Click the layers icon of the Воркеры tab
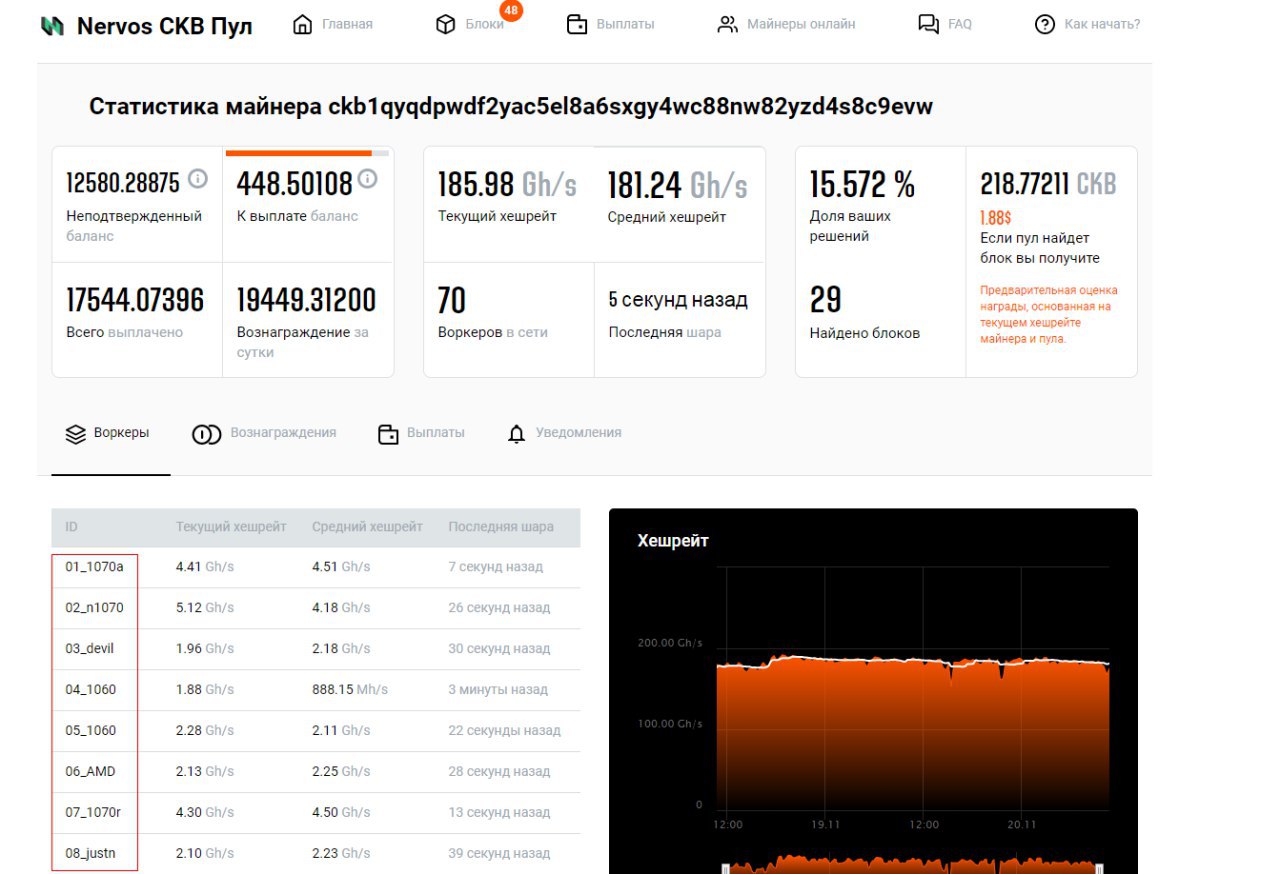 click(x=76, y=434)
